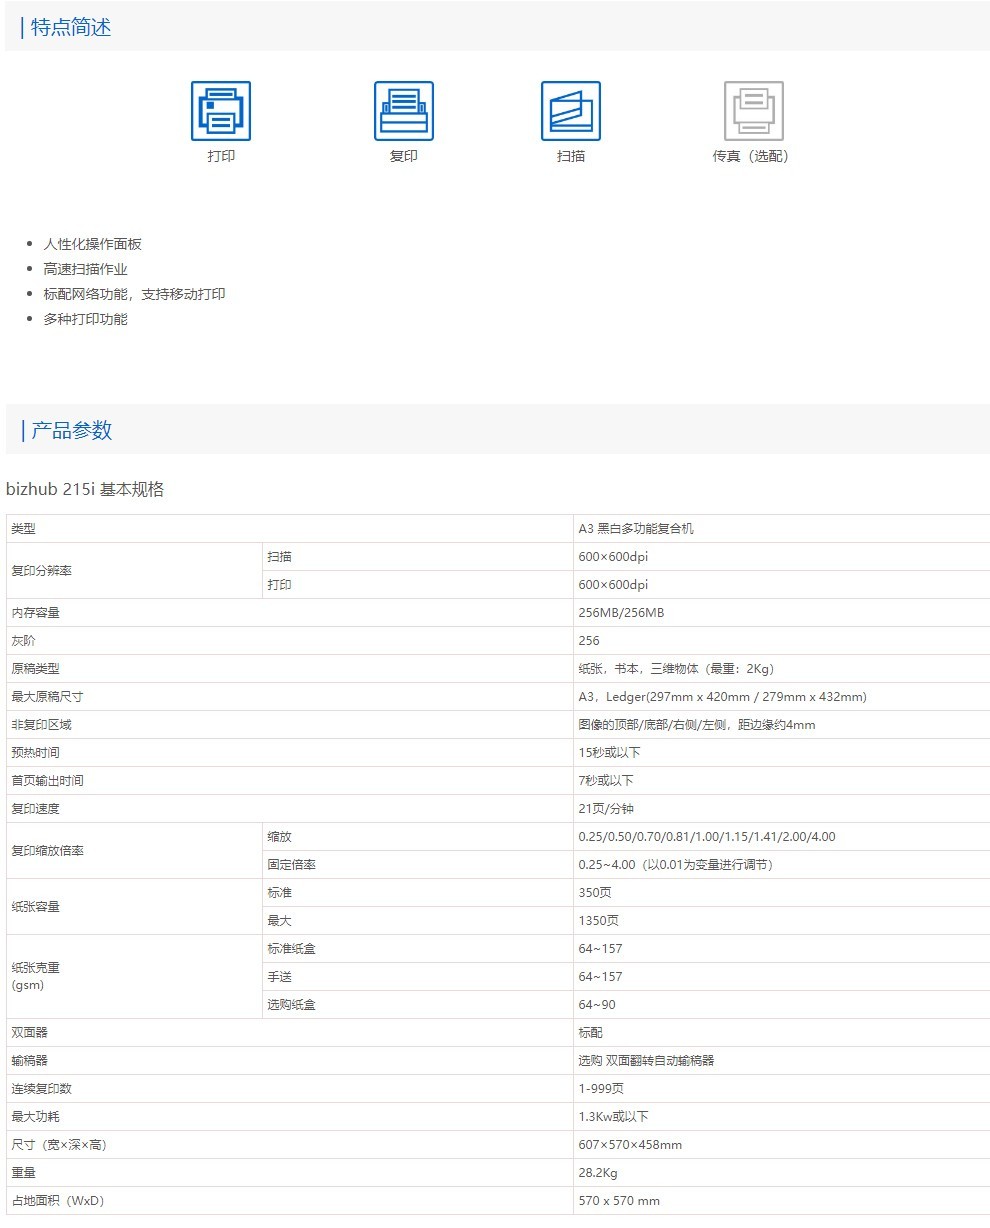Click the value 1.3Kw或以下
The width and height of the screenshot is (990, 1228).
614,1117
